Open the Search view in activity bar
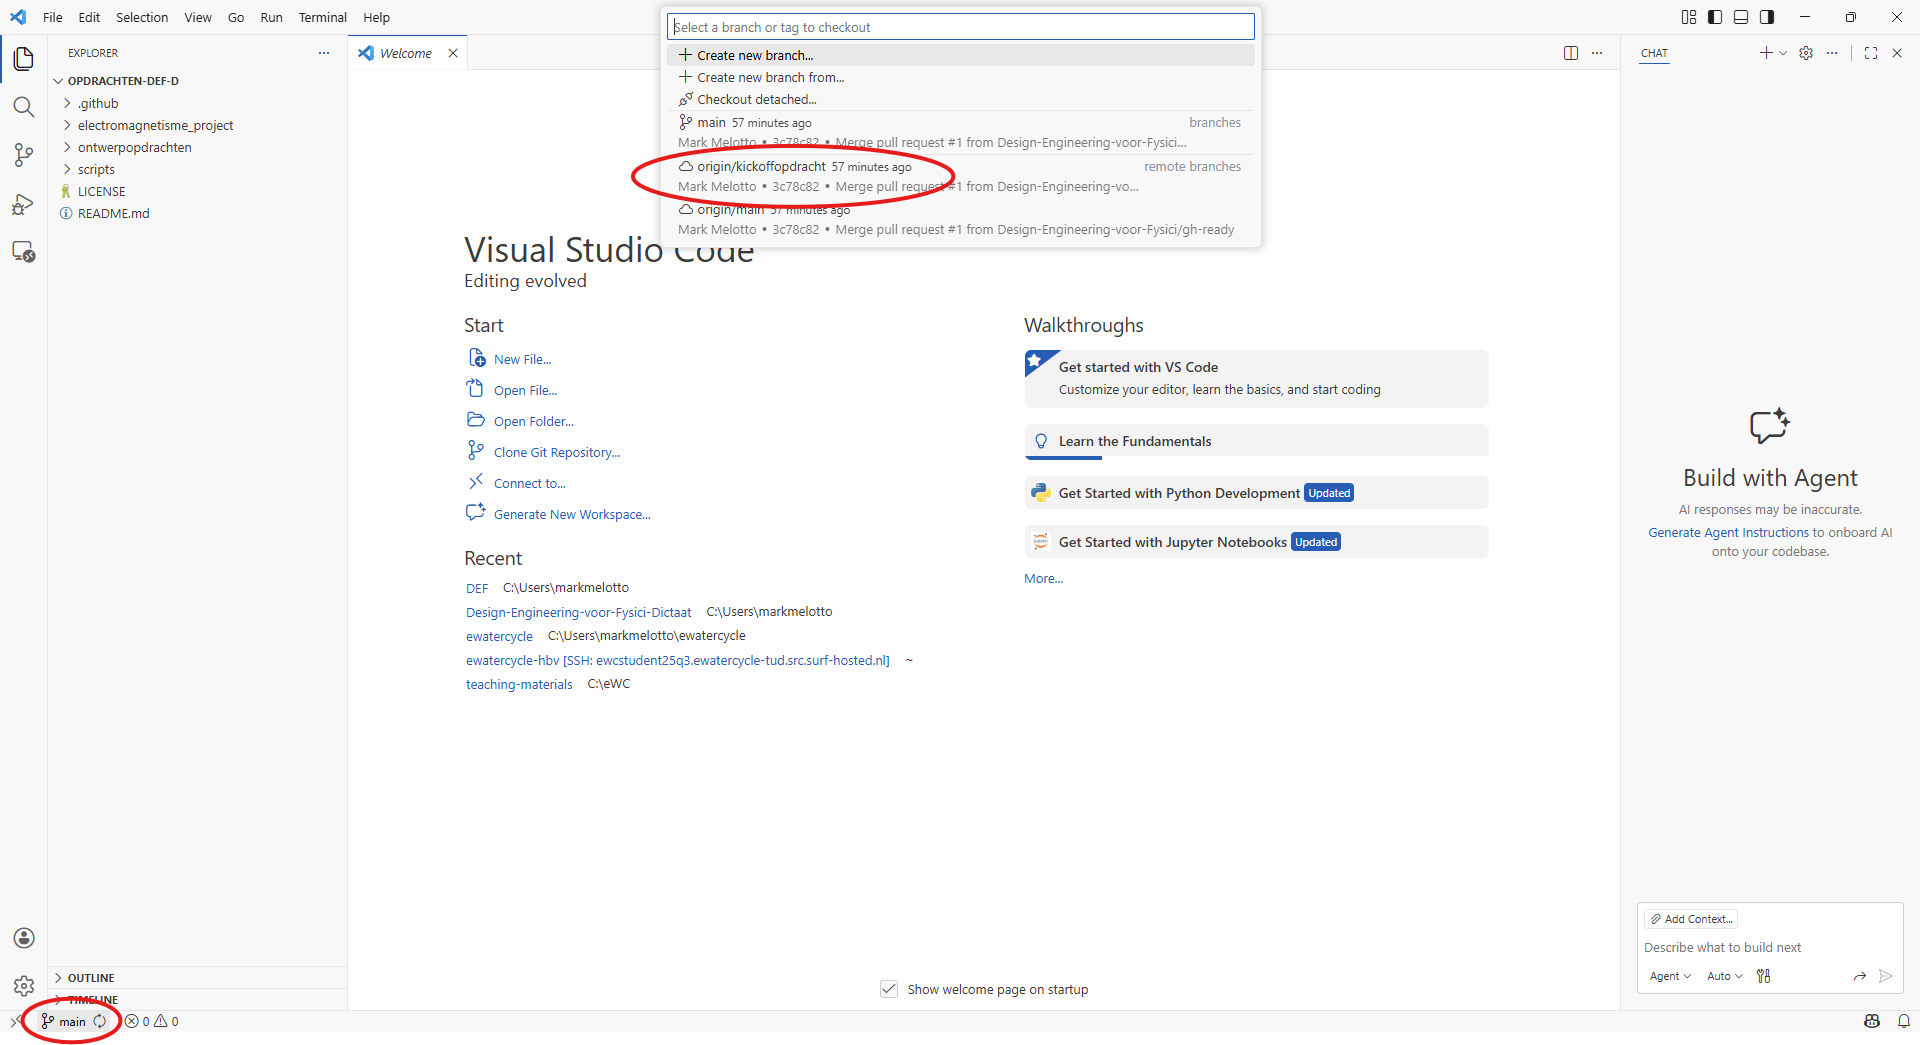The height and width of the screenshot is (1045, 1920). 24,107
